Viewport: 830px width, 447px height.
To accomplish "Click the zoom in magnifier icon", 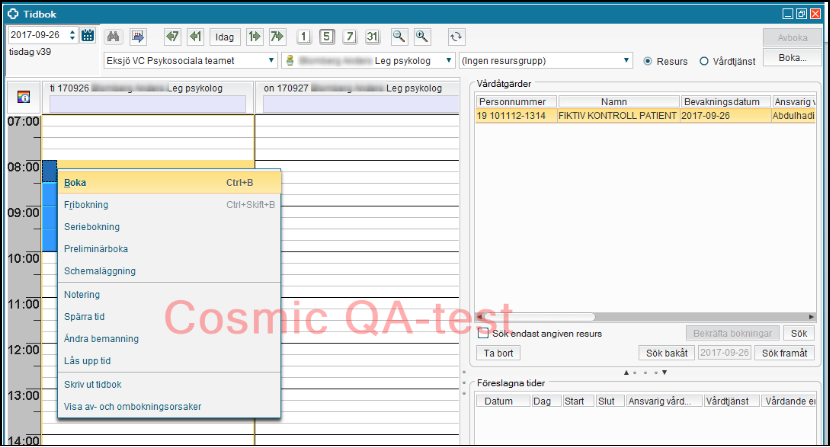I will pos(422,36).
